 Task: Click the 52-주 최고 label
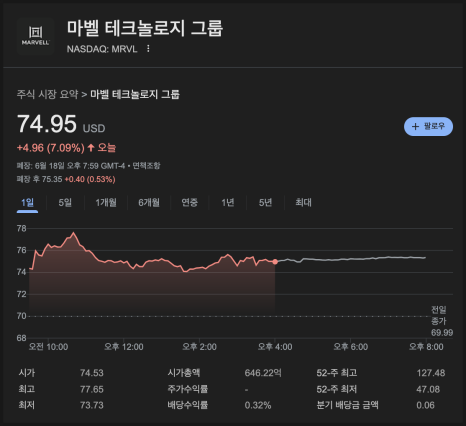[337, 373]
